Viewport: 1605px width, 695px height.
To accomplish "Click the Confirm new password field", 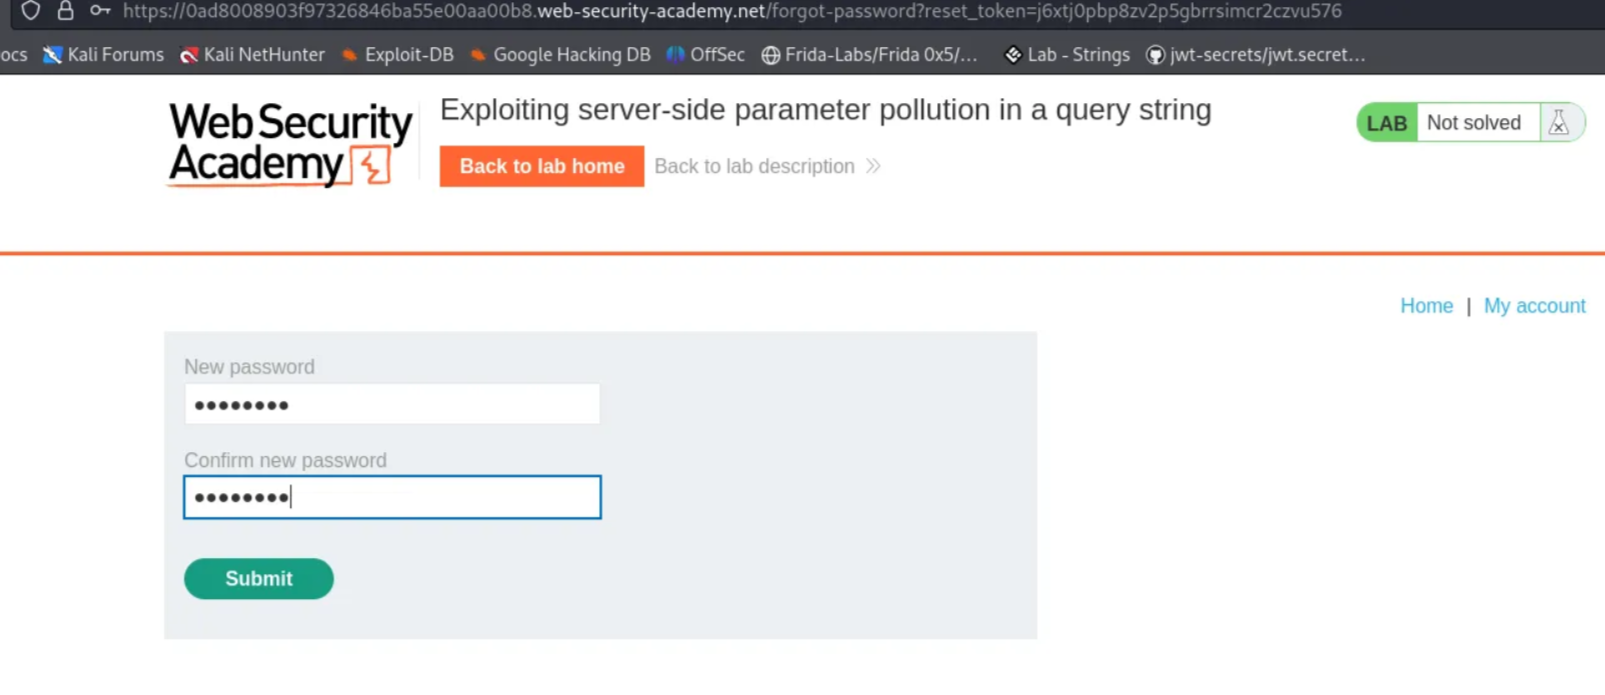I will click(x=392, y=497).
